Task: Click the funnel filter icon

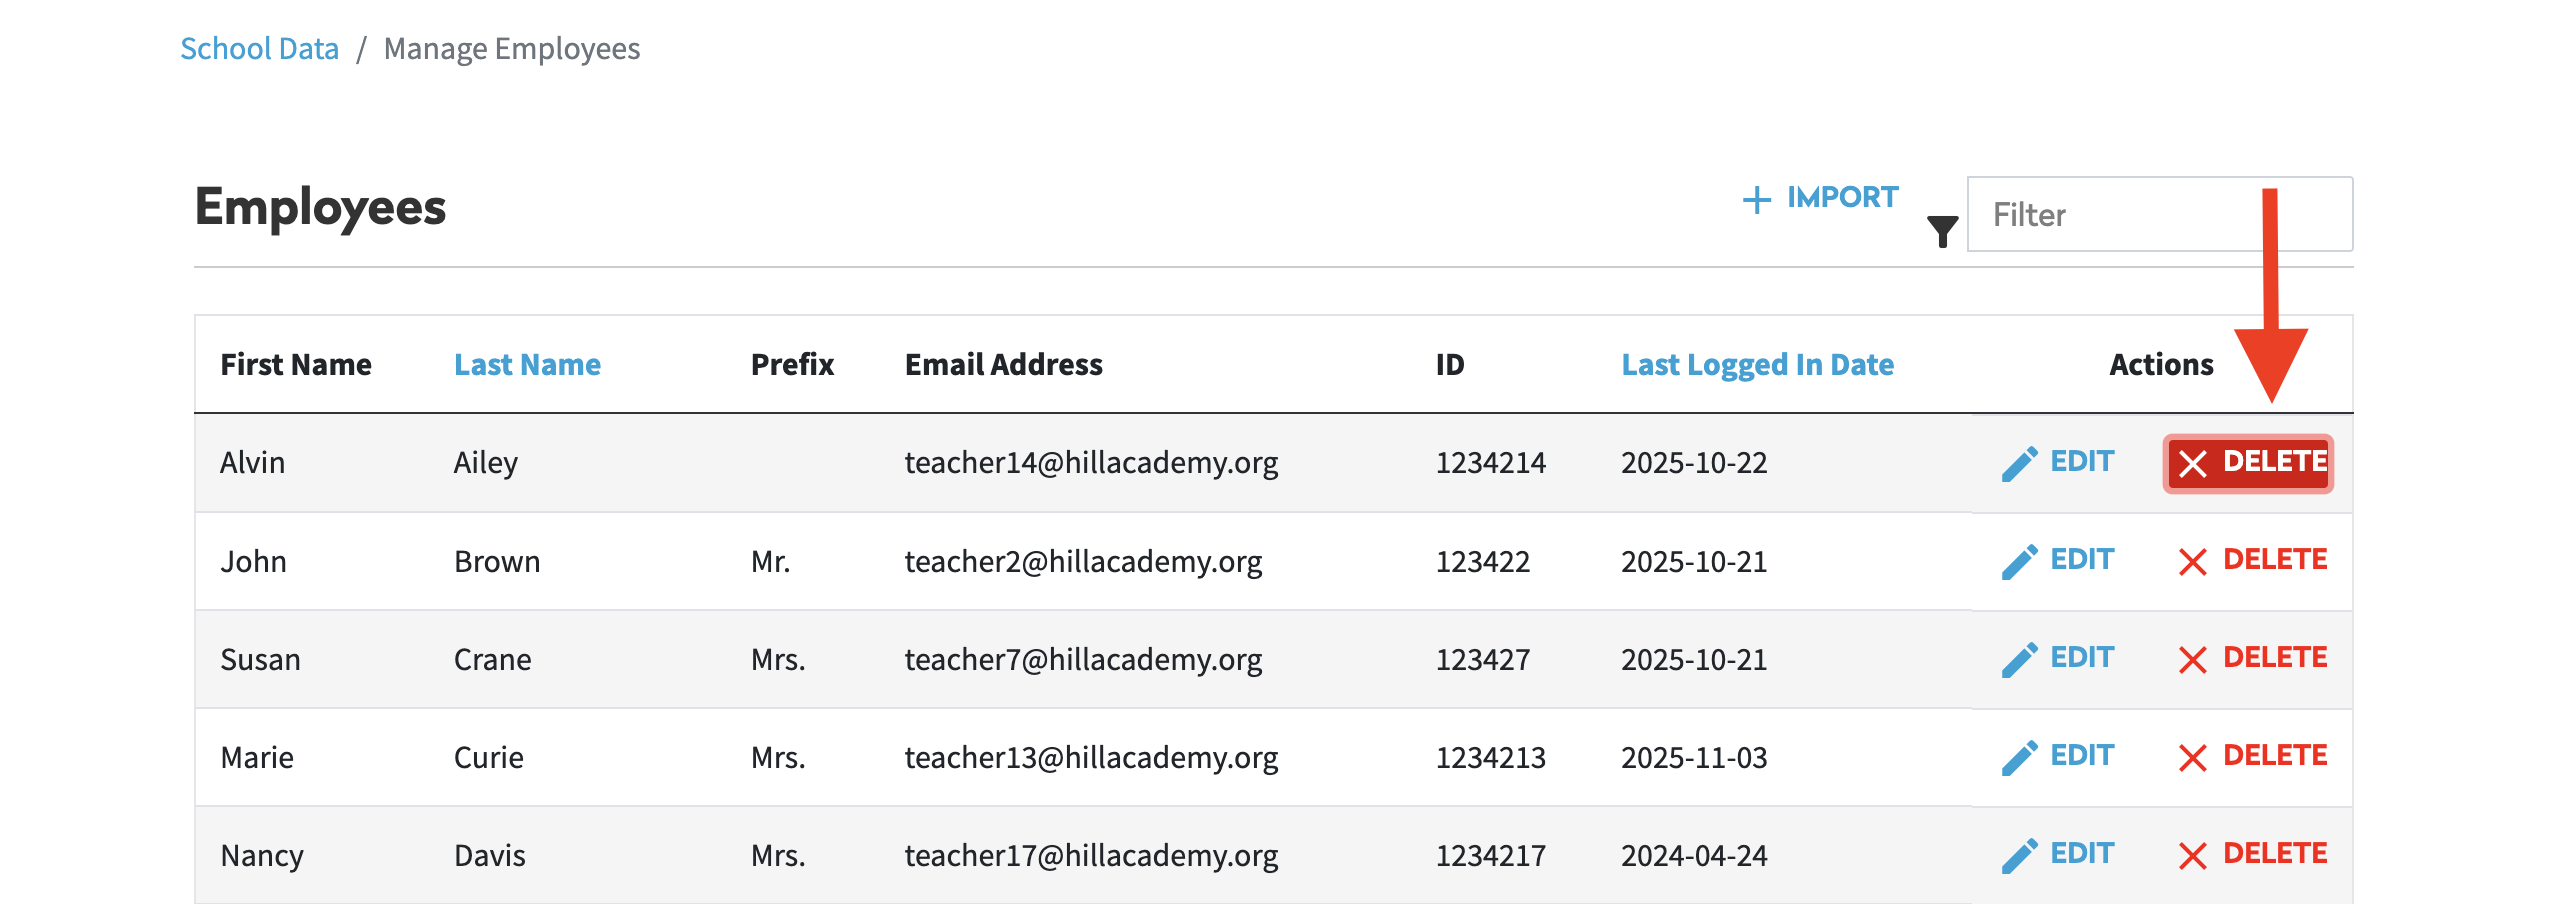Action: 1942,231
